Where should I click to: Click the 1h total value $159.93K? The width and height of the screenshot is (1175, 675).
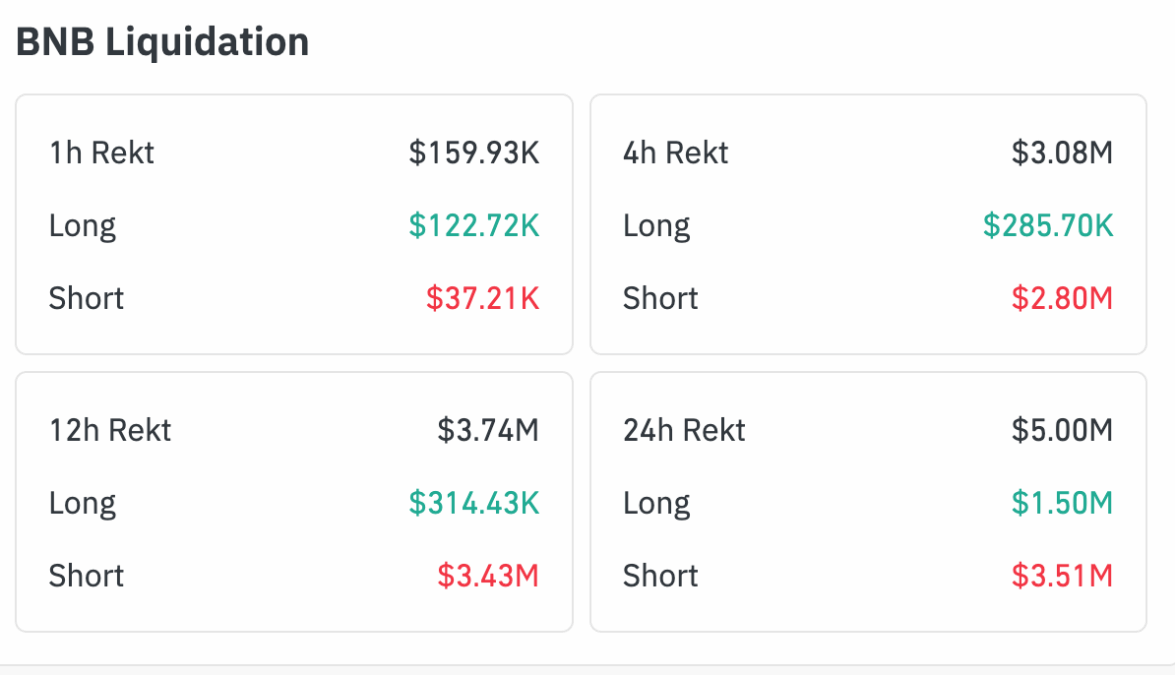point(474,153)
